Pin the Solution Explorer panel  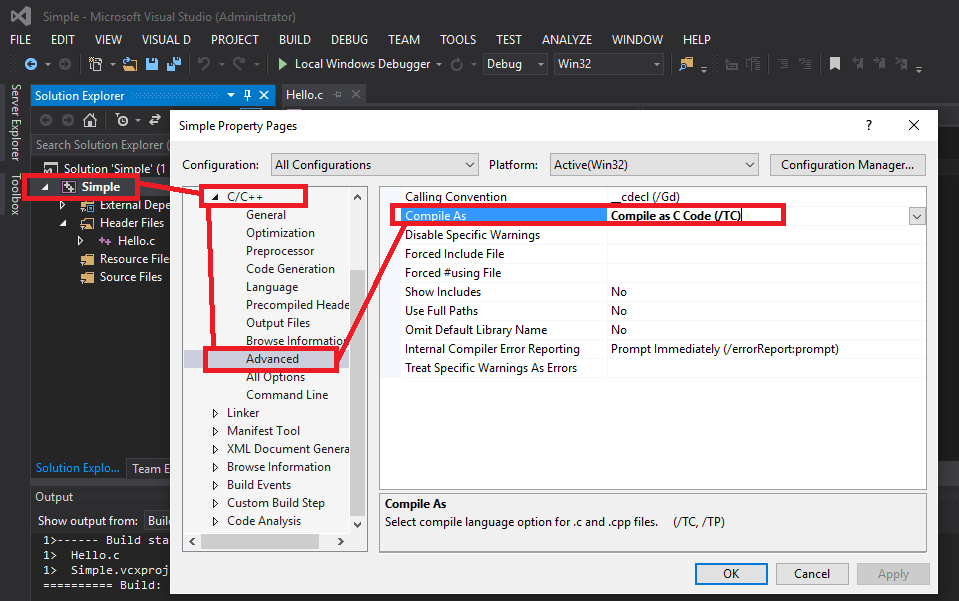tap(247, 95)
